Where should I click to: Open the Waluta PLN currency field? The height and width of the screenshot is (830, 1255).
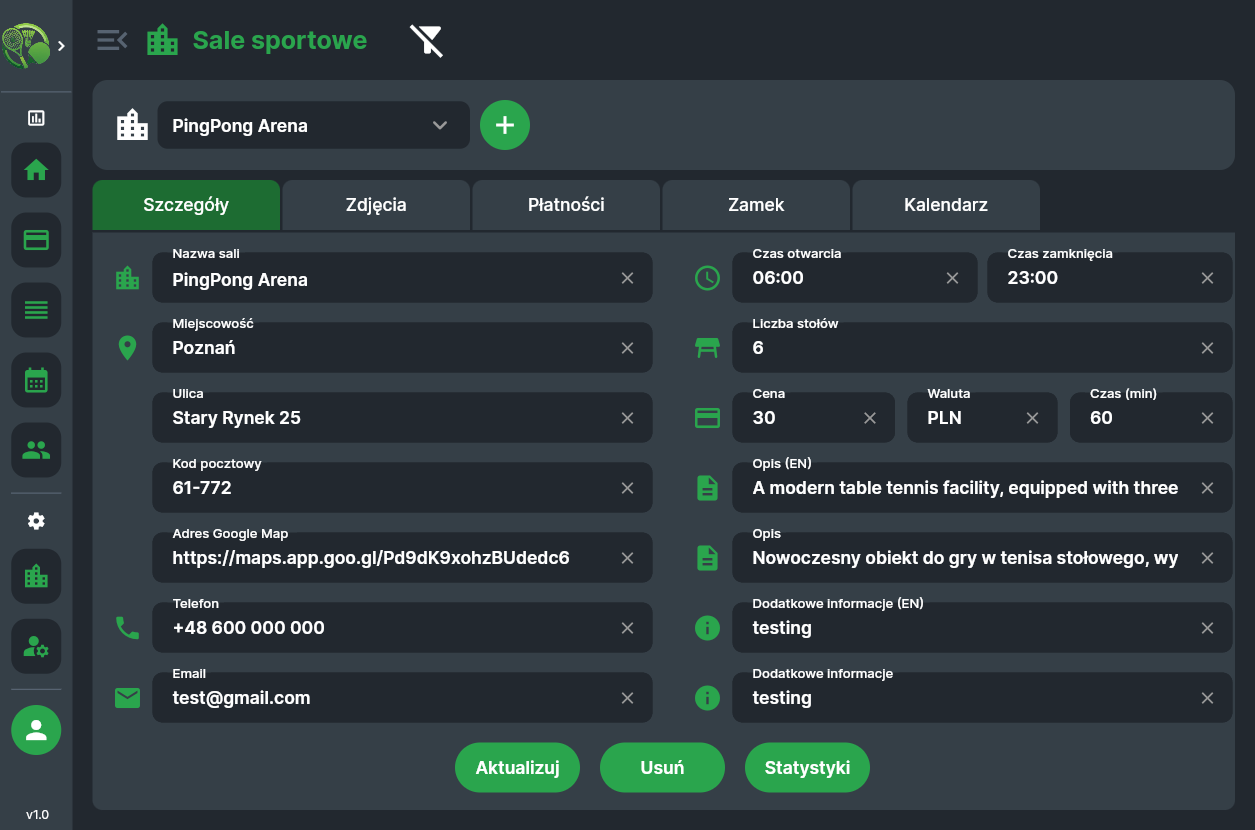[x=968, y=418]
